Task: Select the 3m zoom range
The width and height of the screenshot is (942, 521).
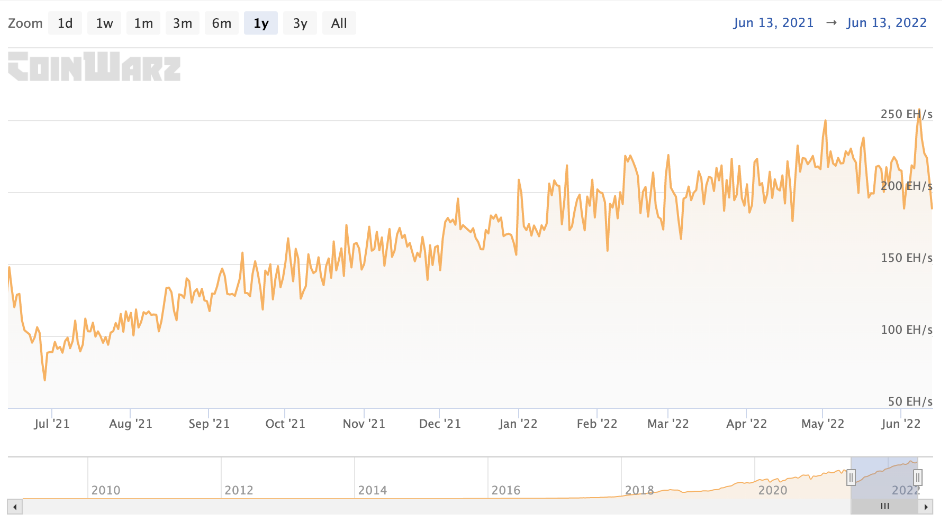Action: (x=183, y=23)
